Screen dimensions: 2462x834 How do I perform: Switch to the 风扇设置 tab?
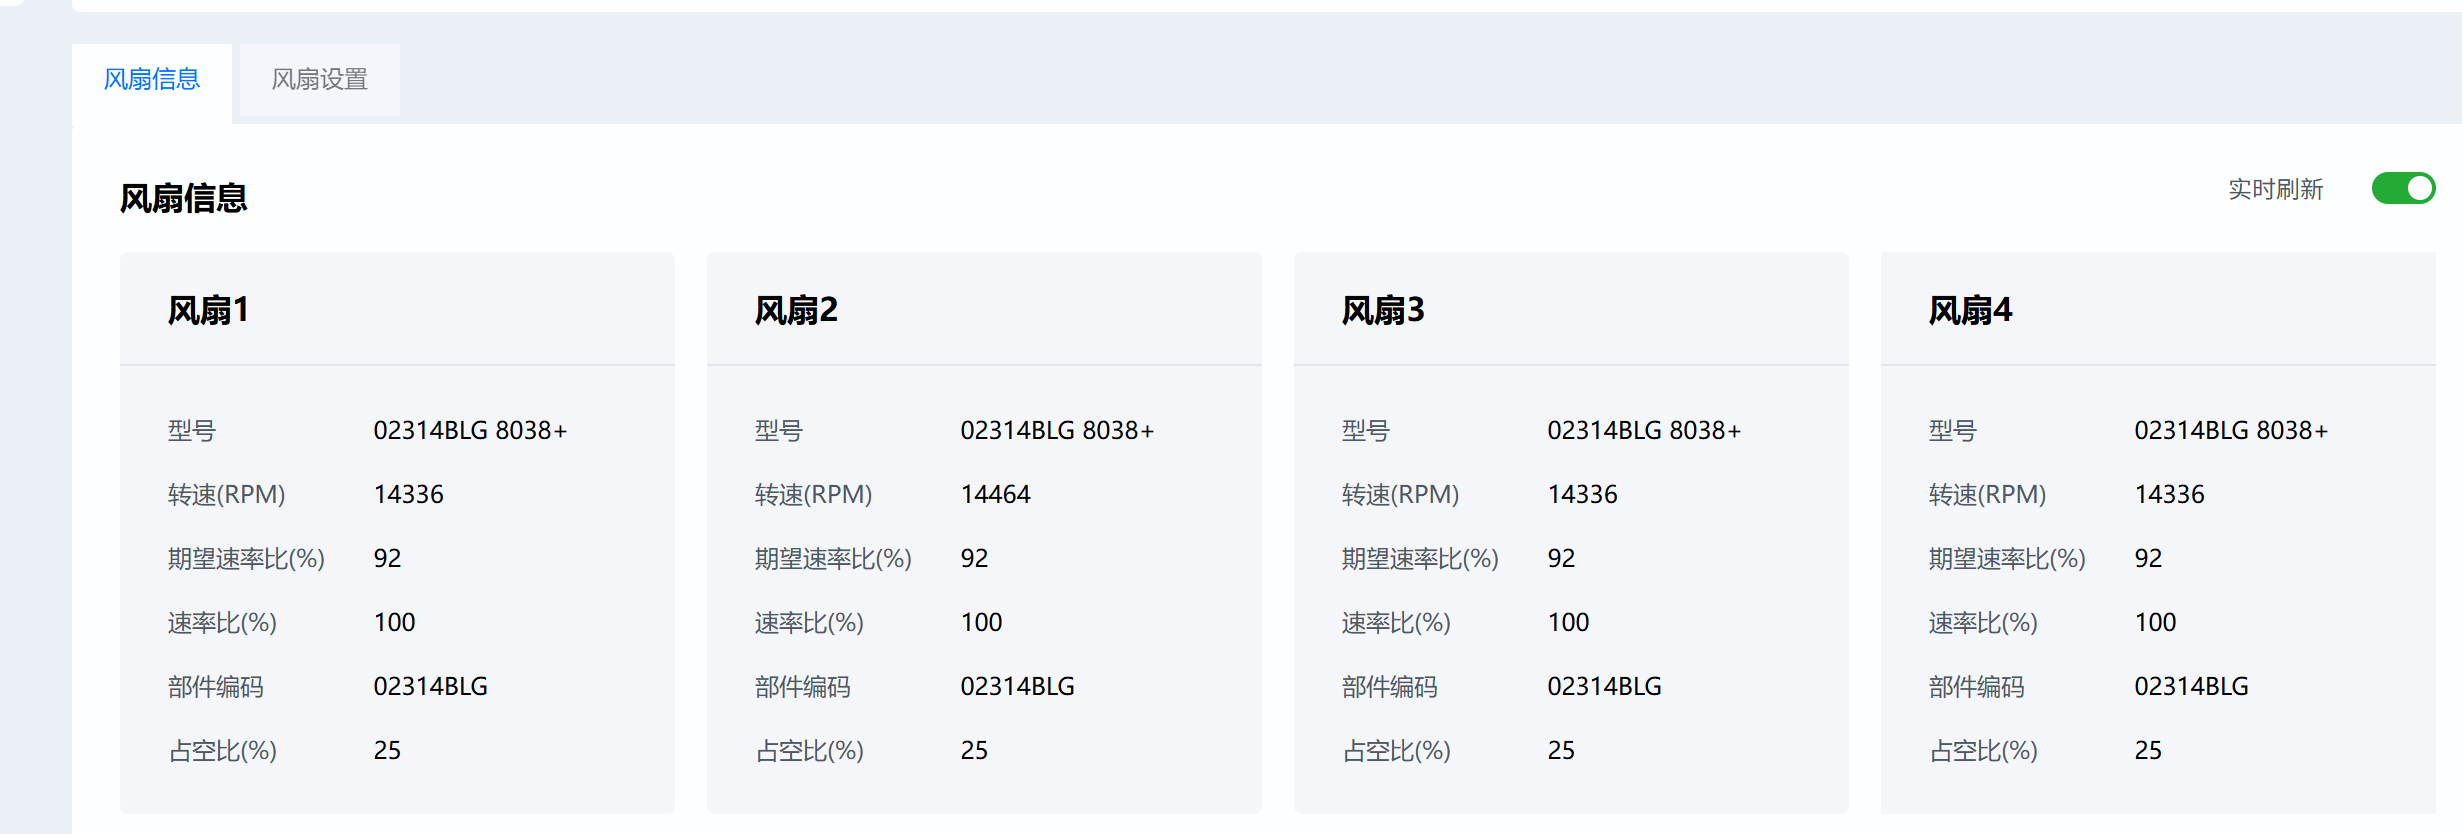tap(319, 79)
